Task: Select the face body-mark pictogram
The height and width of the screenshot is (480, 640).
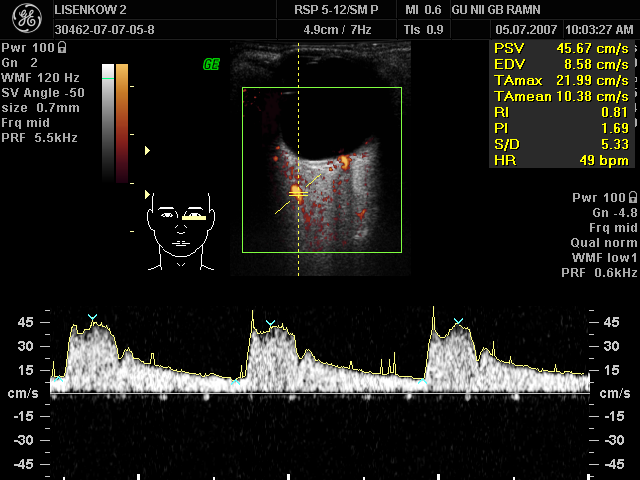Action: pyautogui.click(x=181, y=231)
